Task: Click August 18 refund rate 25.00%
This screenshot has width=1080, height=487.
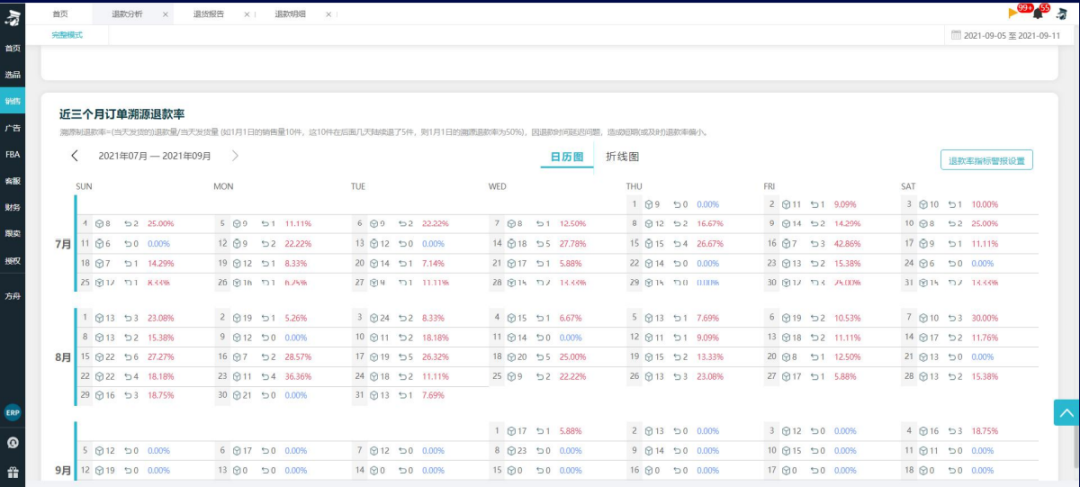Action: 574,357
